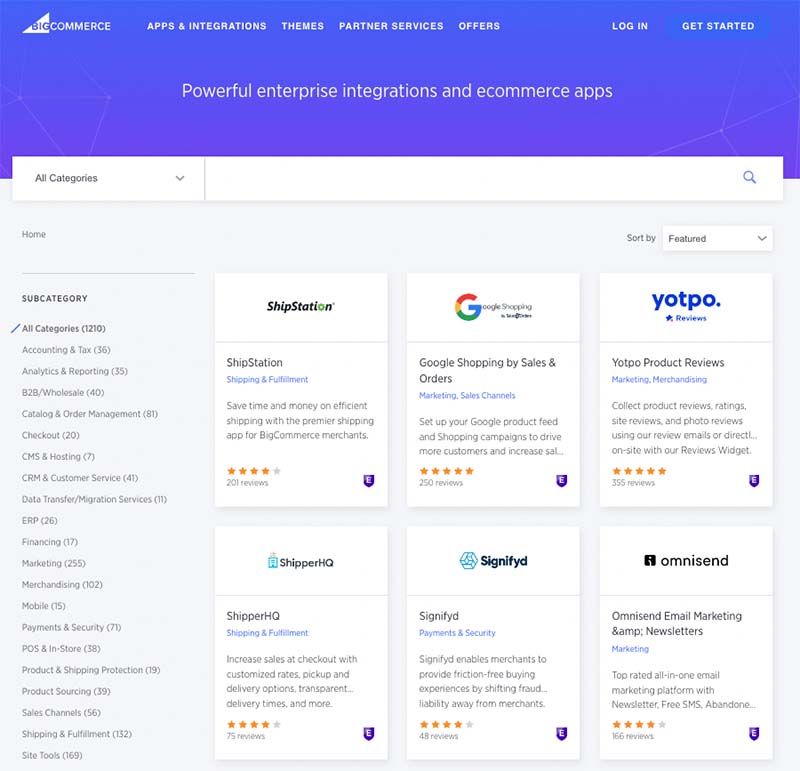Viewport: 800px width, 771px height.
Task: Click the ShipStation logo thumbnail
Action: pos(301,306)
